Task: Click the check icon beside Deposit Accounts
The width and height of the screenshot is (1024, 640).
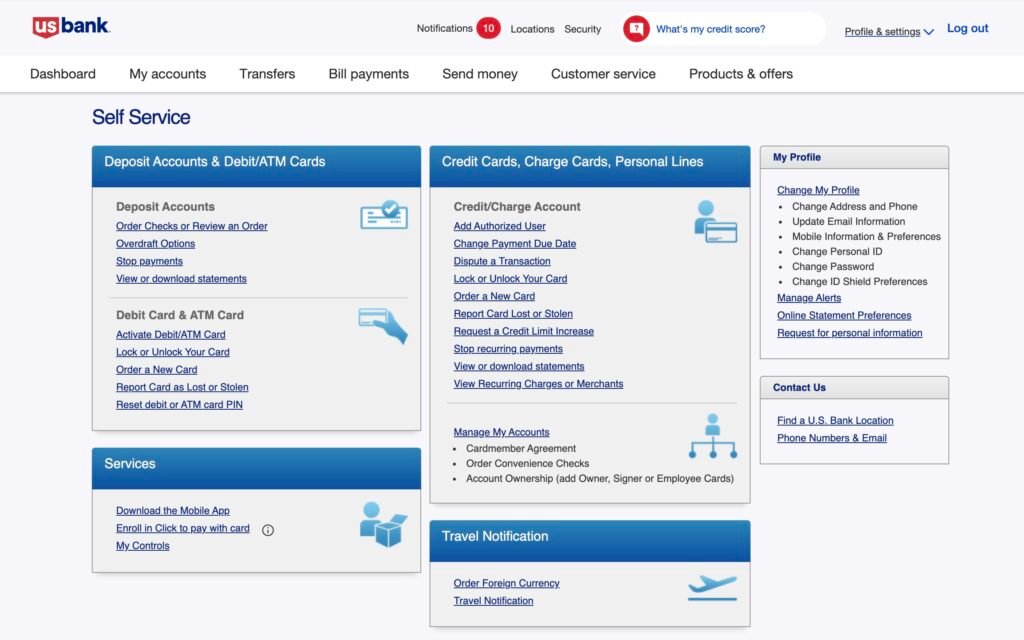Action: 383,215
